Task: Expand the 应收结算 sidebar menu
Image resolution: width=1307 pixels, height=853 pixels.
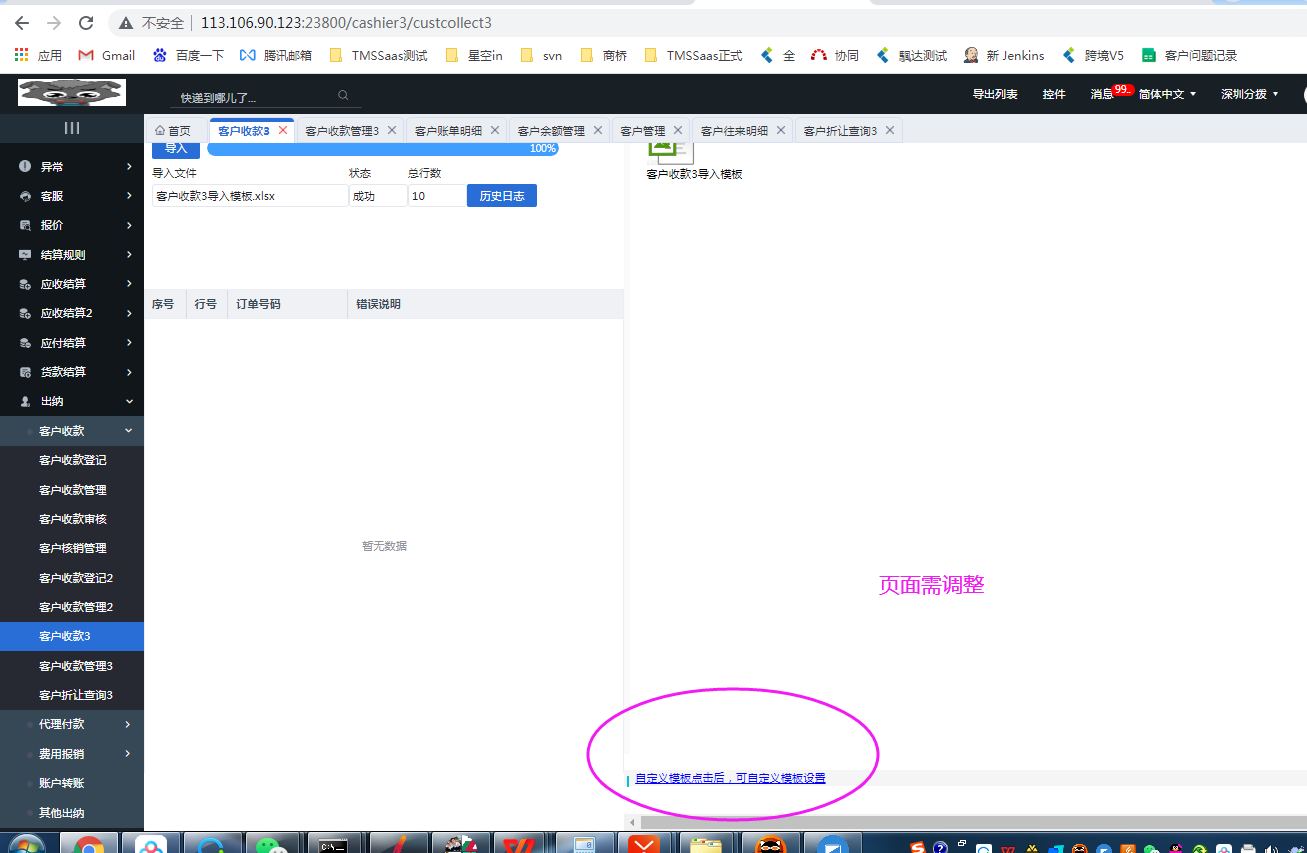Action: [72, 284]
